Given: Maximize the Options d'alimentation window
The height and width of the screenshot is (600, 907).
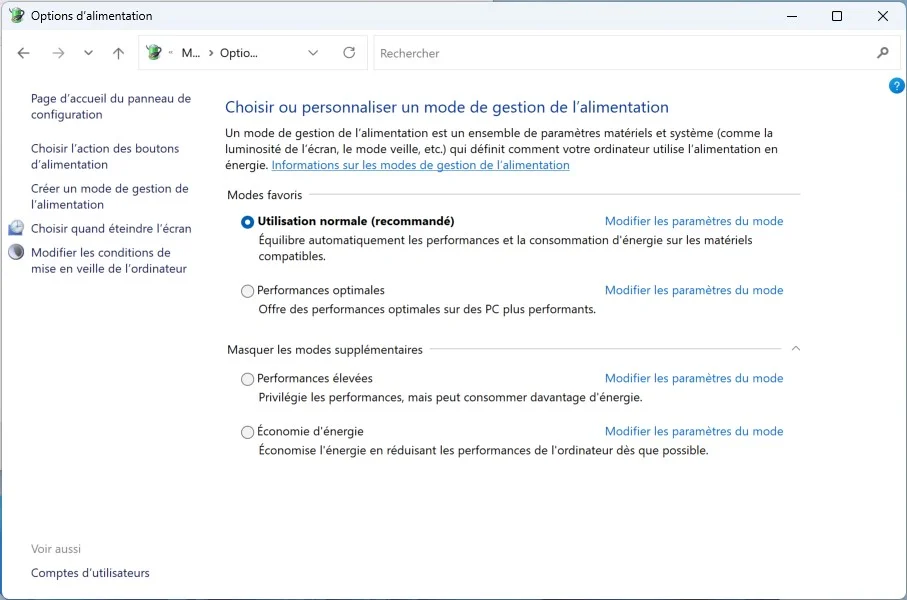Looking at the screenshot, I should click(x=837, y=16).
